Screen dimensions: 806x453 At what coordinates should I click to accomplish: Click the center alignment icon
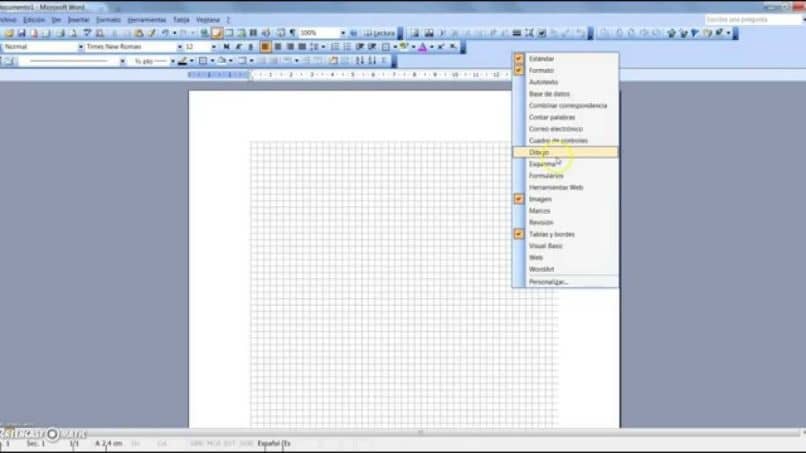[278, 47]
